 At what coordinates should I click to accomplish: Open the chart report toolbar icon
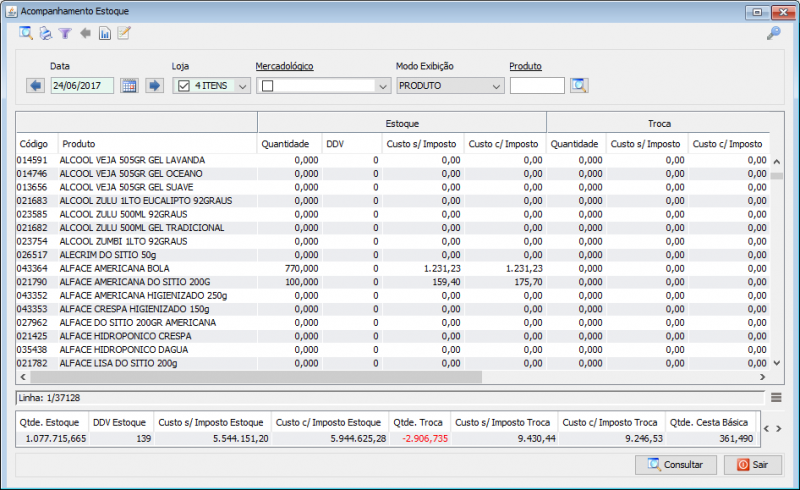click(105, 34)
